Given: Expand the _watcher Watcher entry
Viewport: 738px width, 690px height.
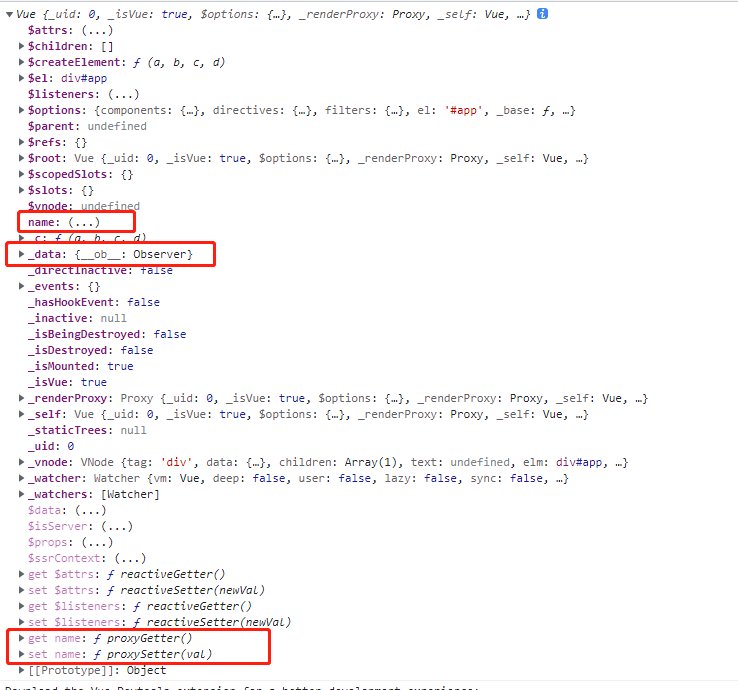Looking at the screenshot, I should (22, 478).
